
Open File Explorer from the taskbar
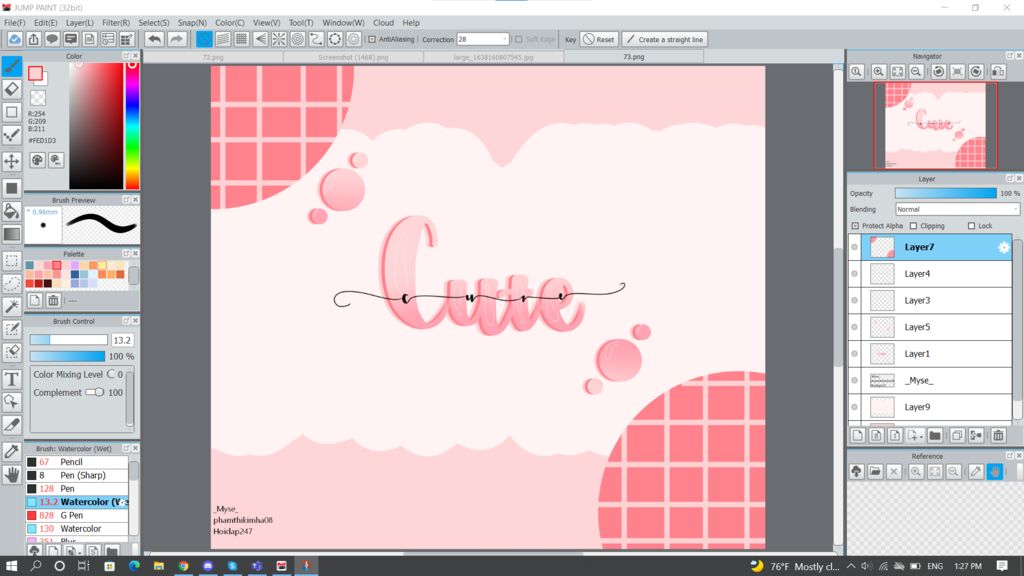click(x=159, y=566)
